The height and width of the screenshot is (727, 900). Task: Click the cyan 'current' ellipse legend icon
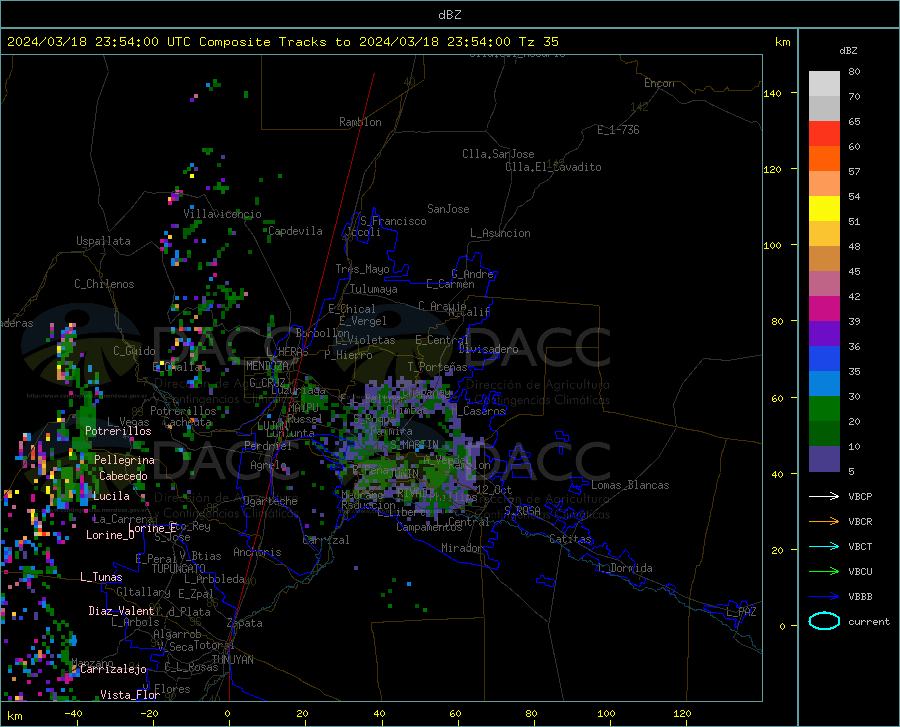coord(824,621)
